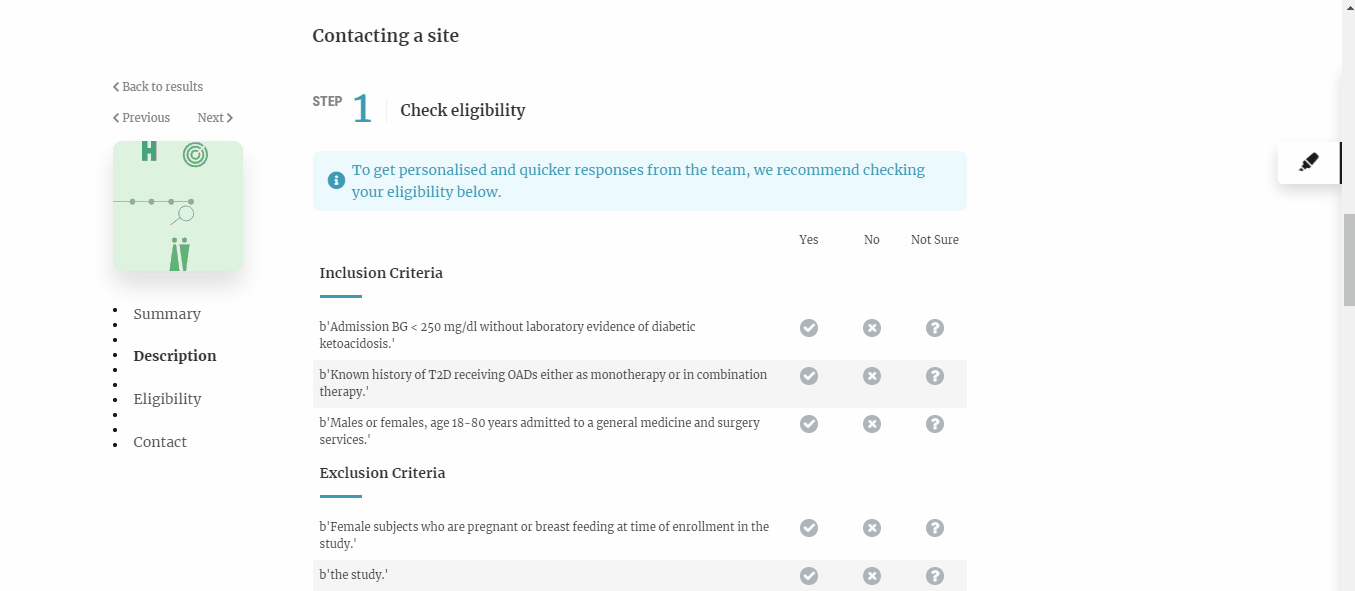Mark No for Admission BG criterion
1355x591 pixels.
[872, 328]
